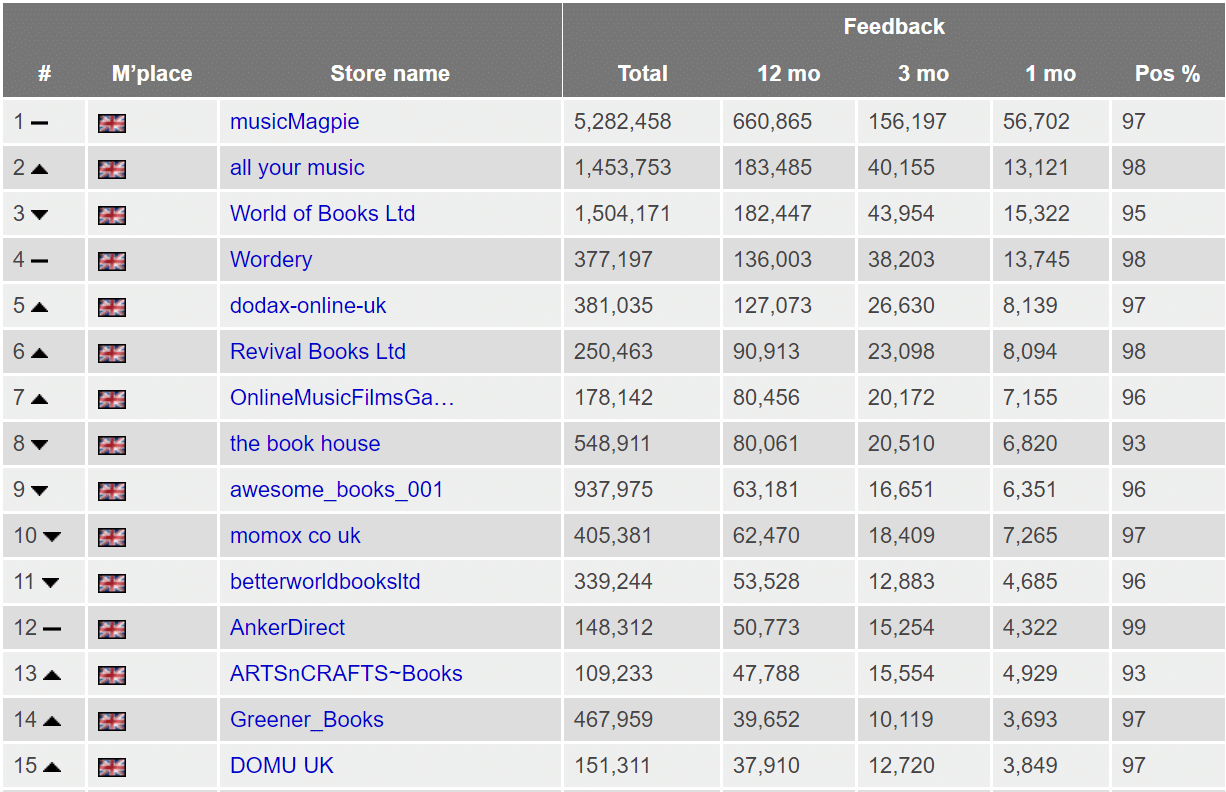
Task: Click the UK flag beside the book house
Action: [112, 445]
